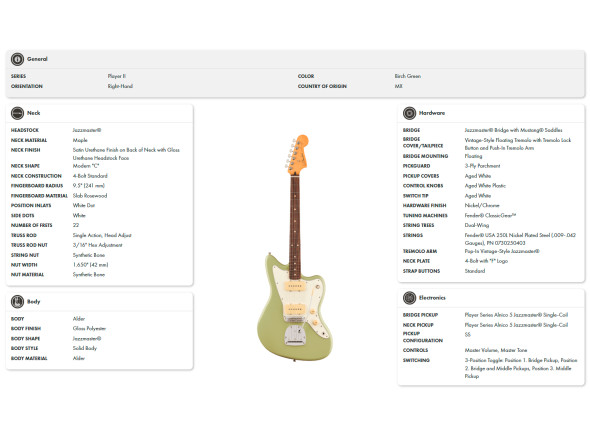Click the 'Jazzmaster Bridge with Mustang Saddles' value

coord(514,130)
